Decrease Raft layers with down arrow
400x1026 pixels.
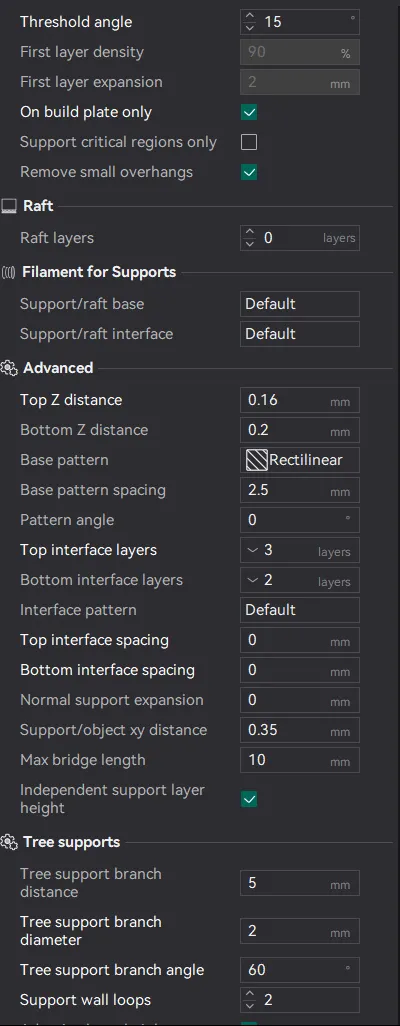(249, 244)
